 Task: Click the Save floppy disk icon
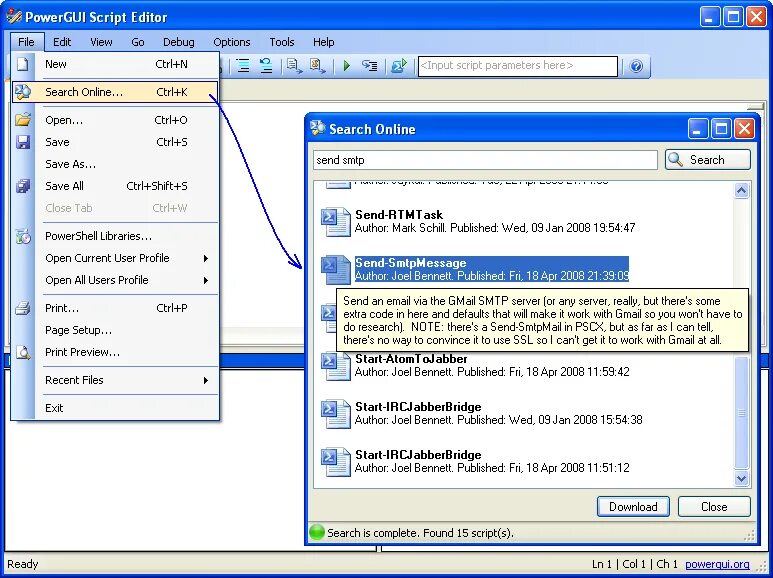[x=23, y=142]
